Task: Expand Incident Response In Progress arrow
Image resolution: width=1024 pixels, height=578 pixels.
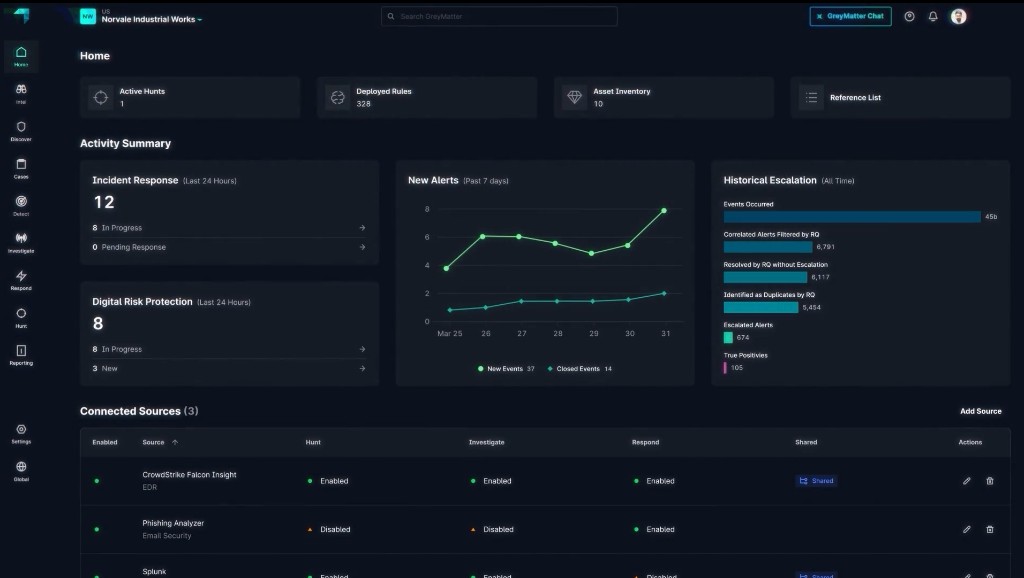Action: click(x=362, y=228)
